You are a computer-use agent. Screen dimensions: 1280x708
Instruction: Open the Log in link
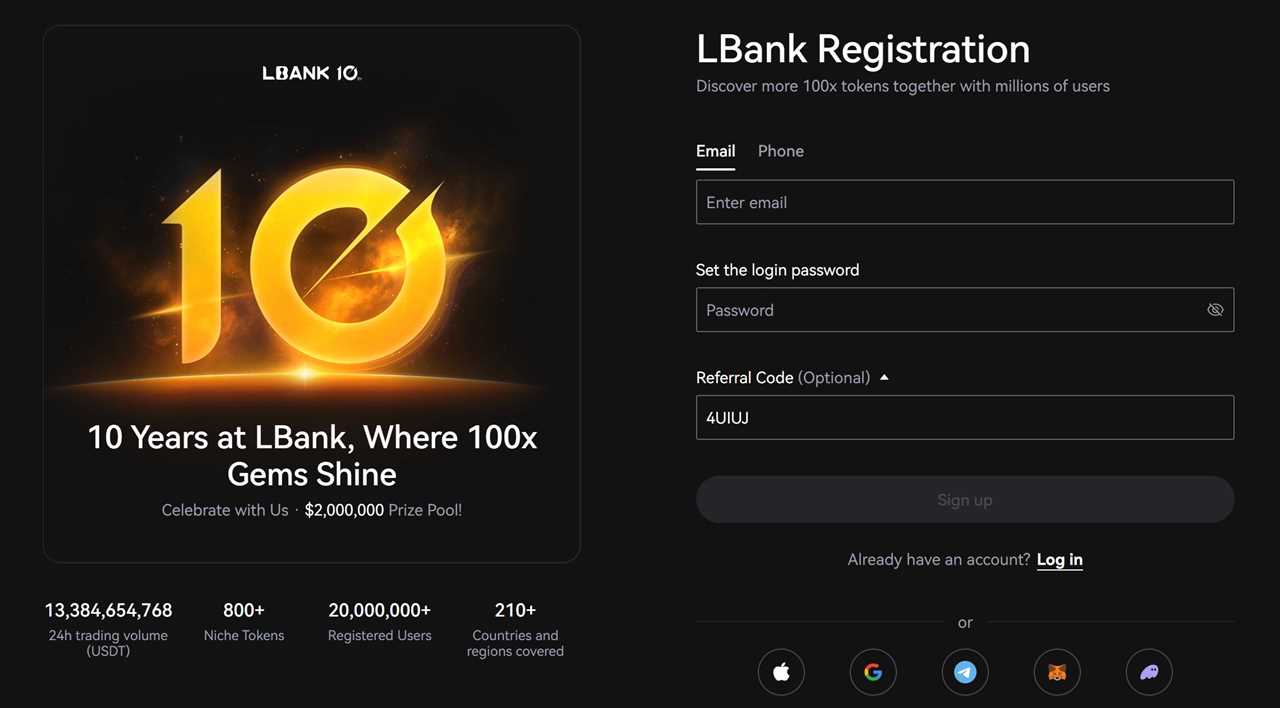(x=1059, y=559)
